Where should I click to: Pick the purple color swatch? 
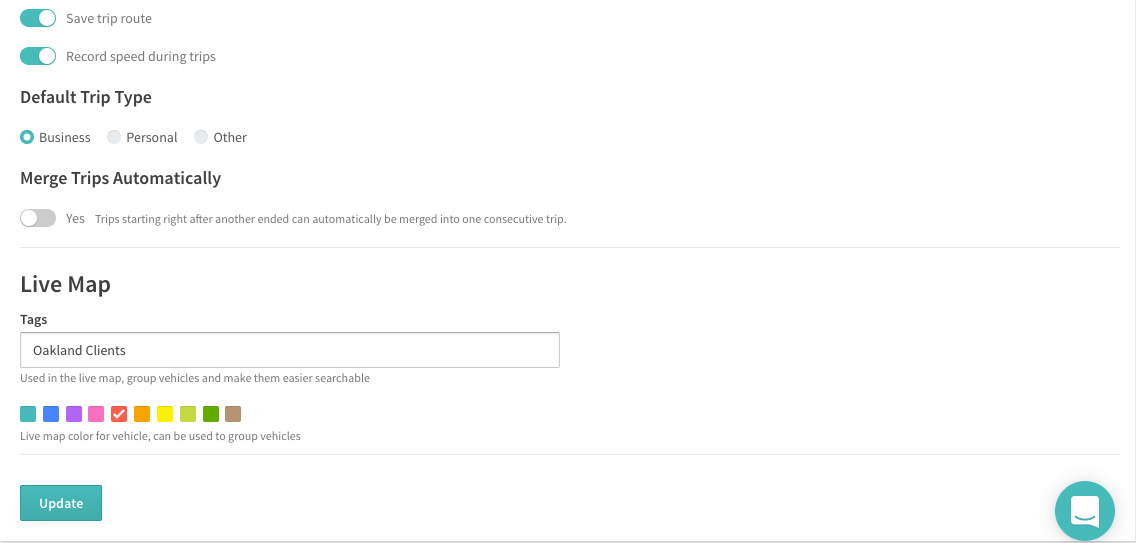pos(74,414)
